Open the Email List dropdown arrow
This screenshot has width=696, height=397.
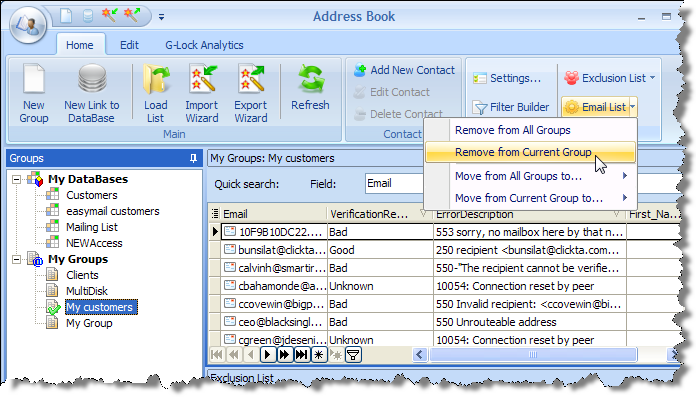[x=633, y=107]
